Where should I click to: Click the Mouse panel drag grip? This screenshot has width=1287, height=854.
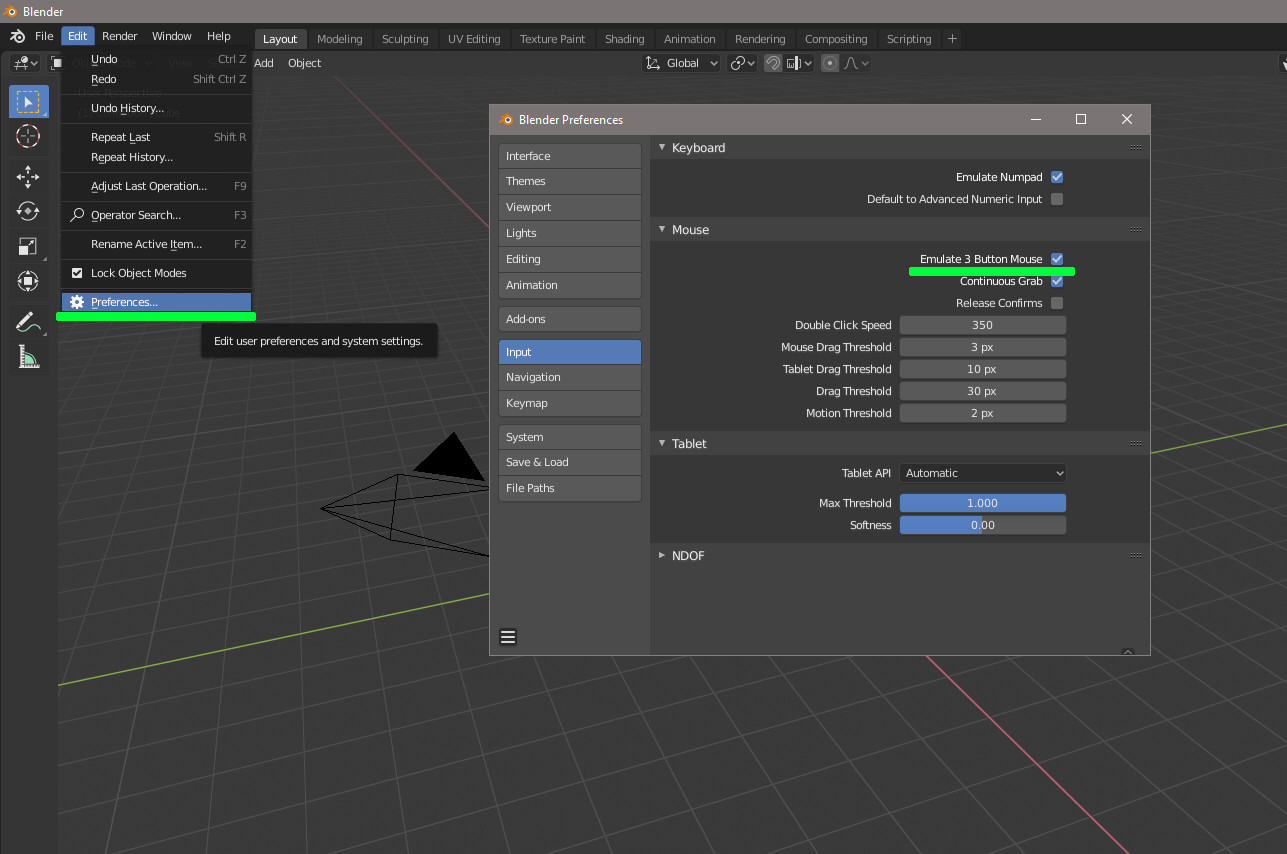(x=1136, y=229)
